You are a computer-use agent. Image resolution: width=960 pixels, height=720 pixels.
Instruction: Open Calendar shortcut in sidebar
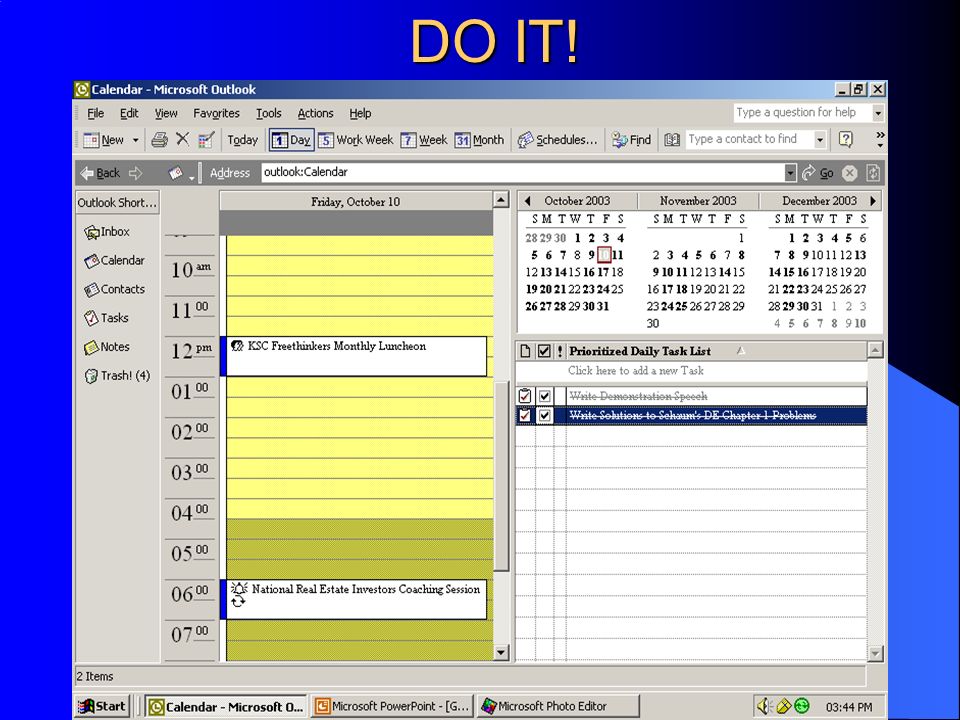114,261
